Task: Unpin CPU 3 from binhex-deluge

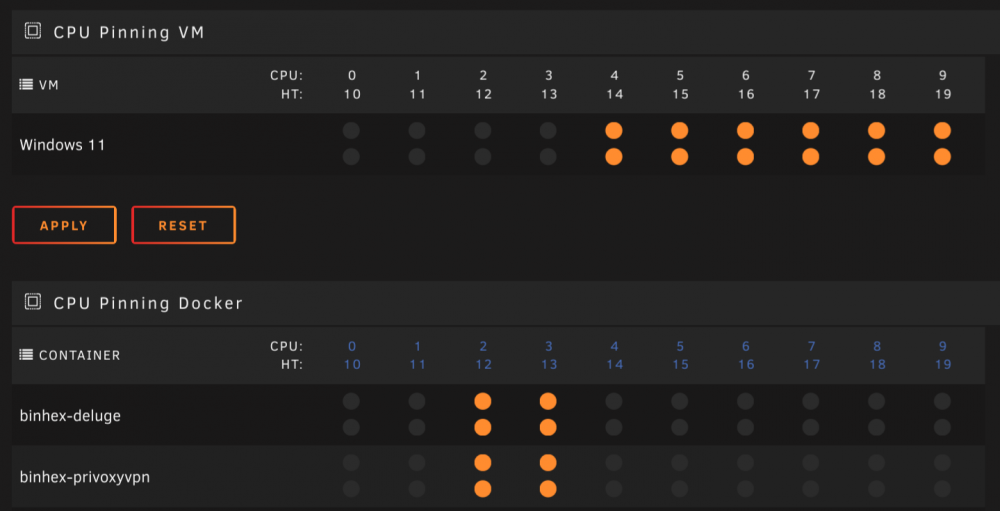Action: [x=548, y=401]
